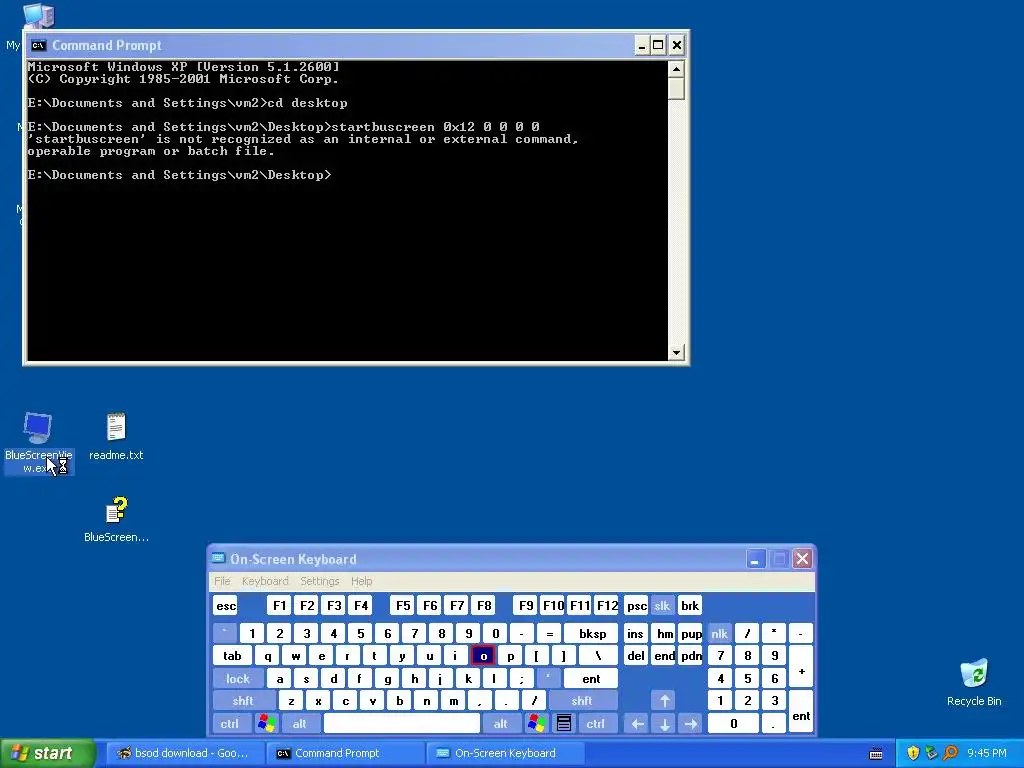Click the psc print screen key
This screenshot has width=1024, height=768.
(x=637, y=605)
